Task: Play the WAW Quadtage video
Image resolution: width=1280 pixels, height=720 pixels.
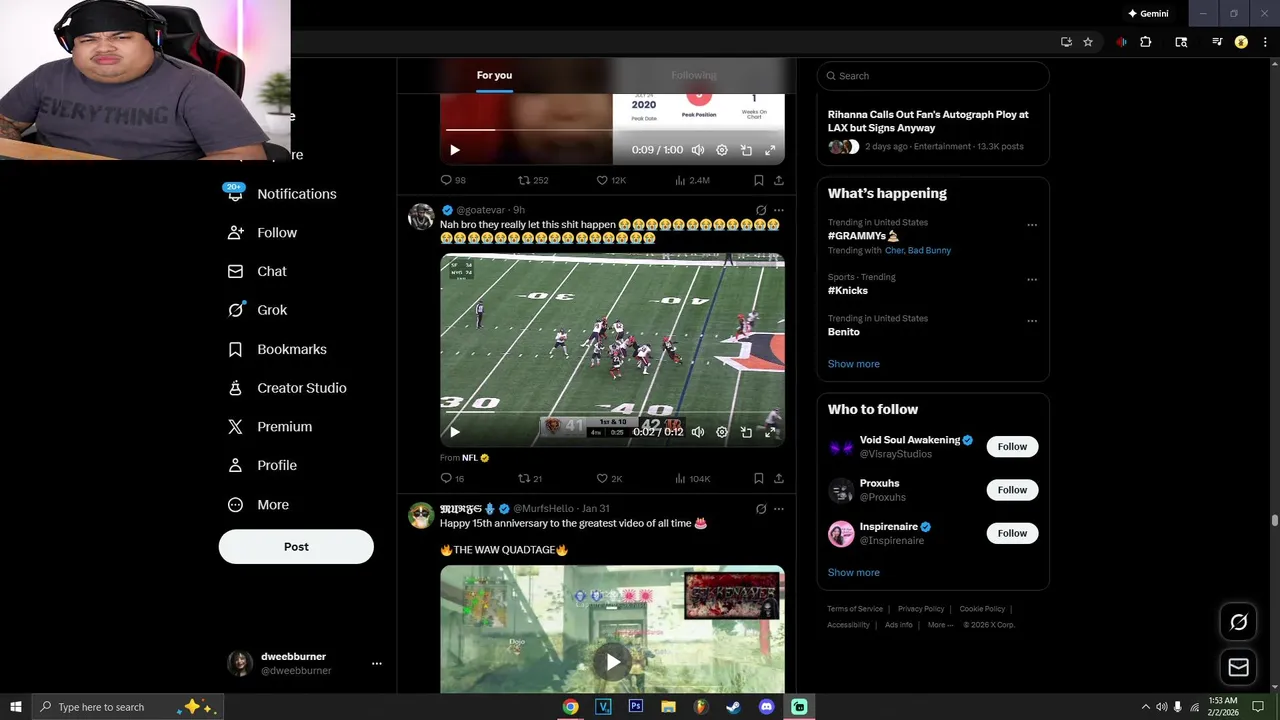Action: 612,661
